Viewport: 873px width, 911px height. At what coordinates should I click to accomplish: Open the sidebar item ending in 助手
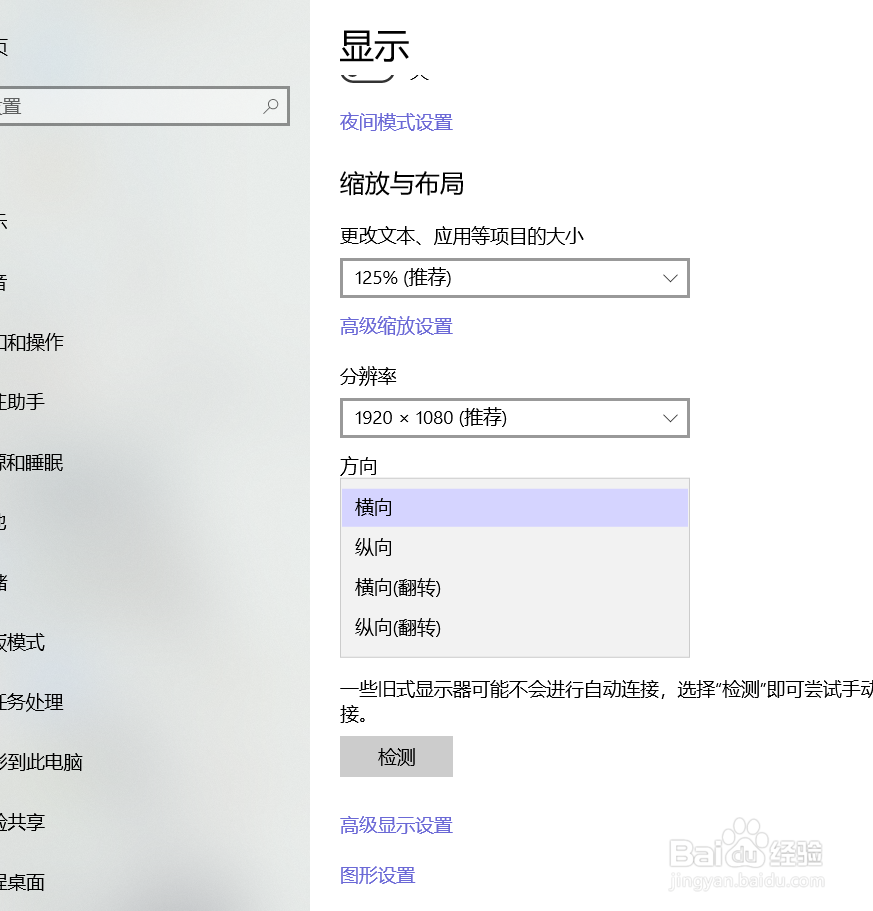[22, 401]
